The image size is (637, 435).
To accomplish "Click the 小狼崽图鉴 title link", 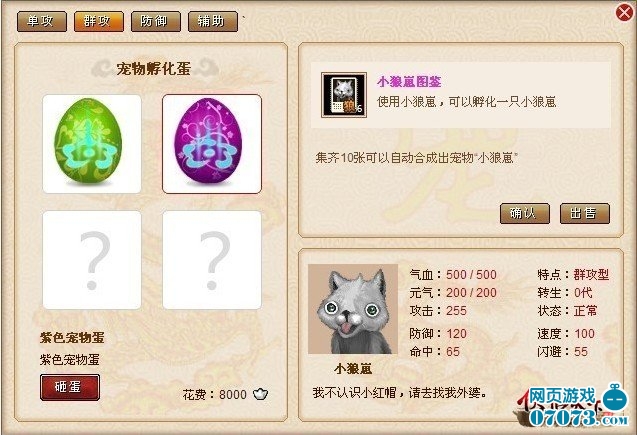I will click(x=409, y=82).
